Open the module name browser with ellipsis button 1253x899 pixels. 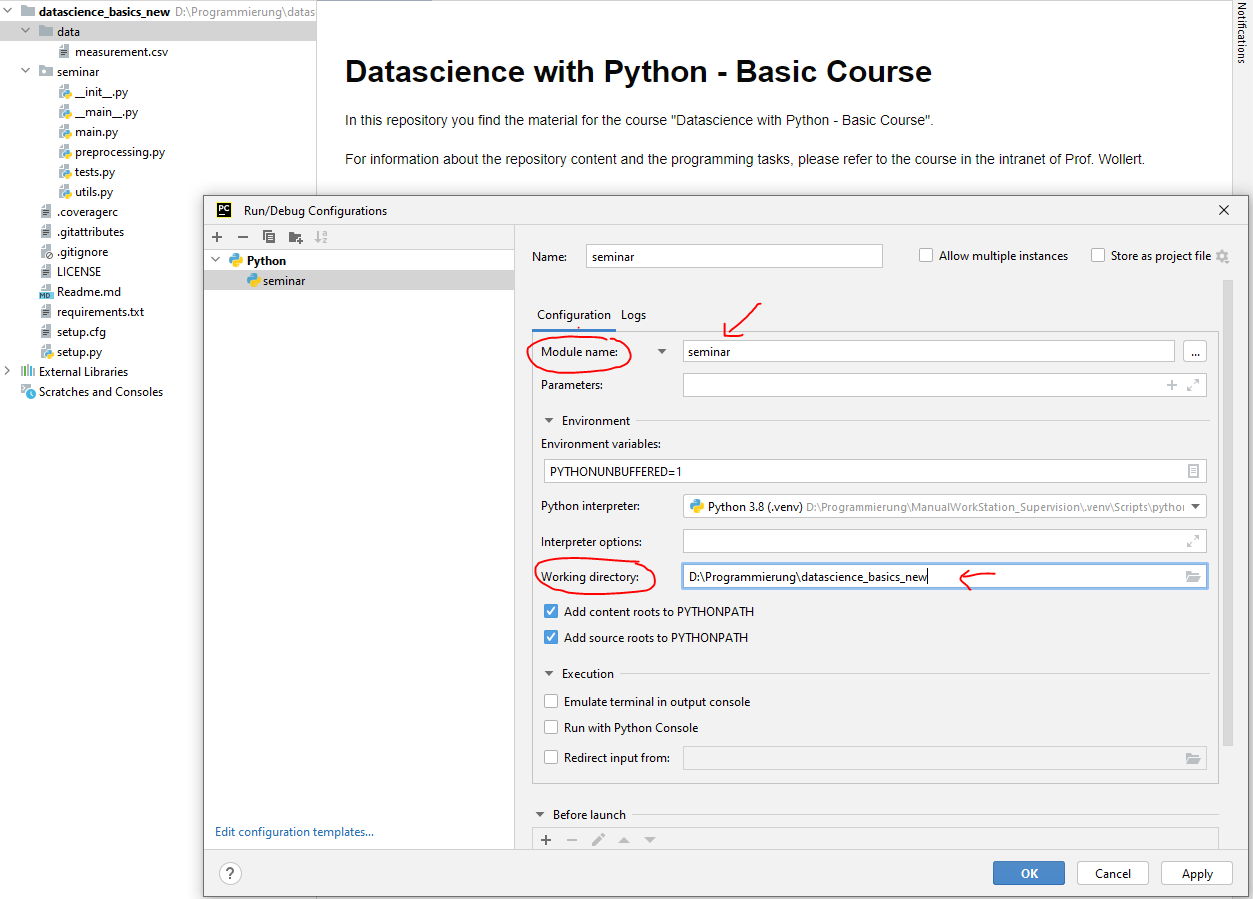pyautogui.click(x=1194, y=350)
